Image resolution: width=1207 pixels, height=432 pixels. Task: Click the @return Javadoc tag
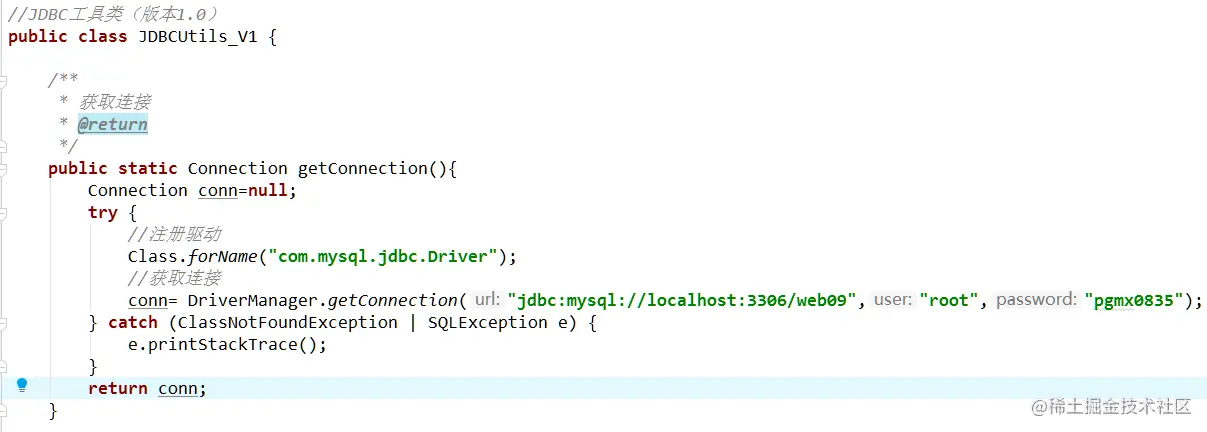click(113, 124)
